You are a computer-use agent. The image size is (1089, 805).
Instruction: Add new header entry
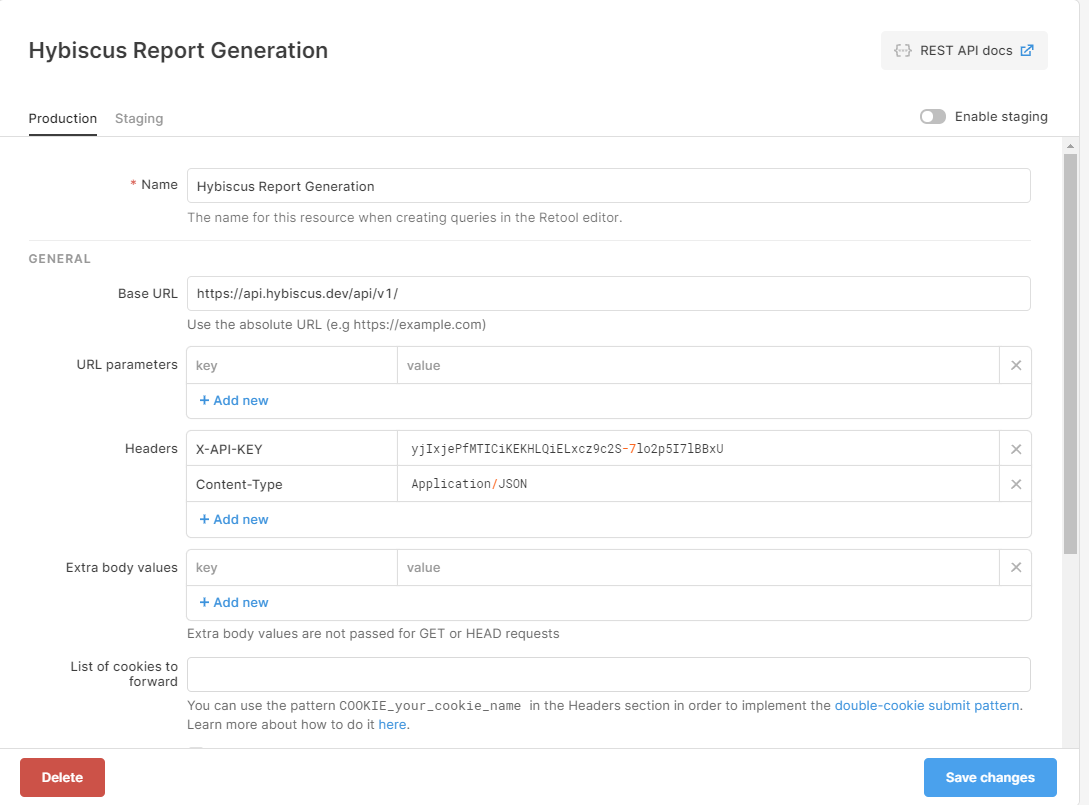tap(234, 520)
